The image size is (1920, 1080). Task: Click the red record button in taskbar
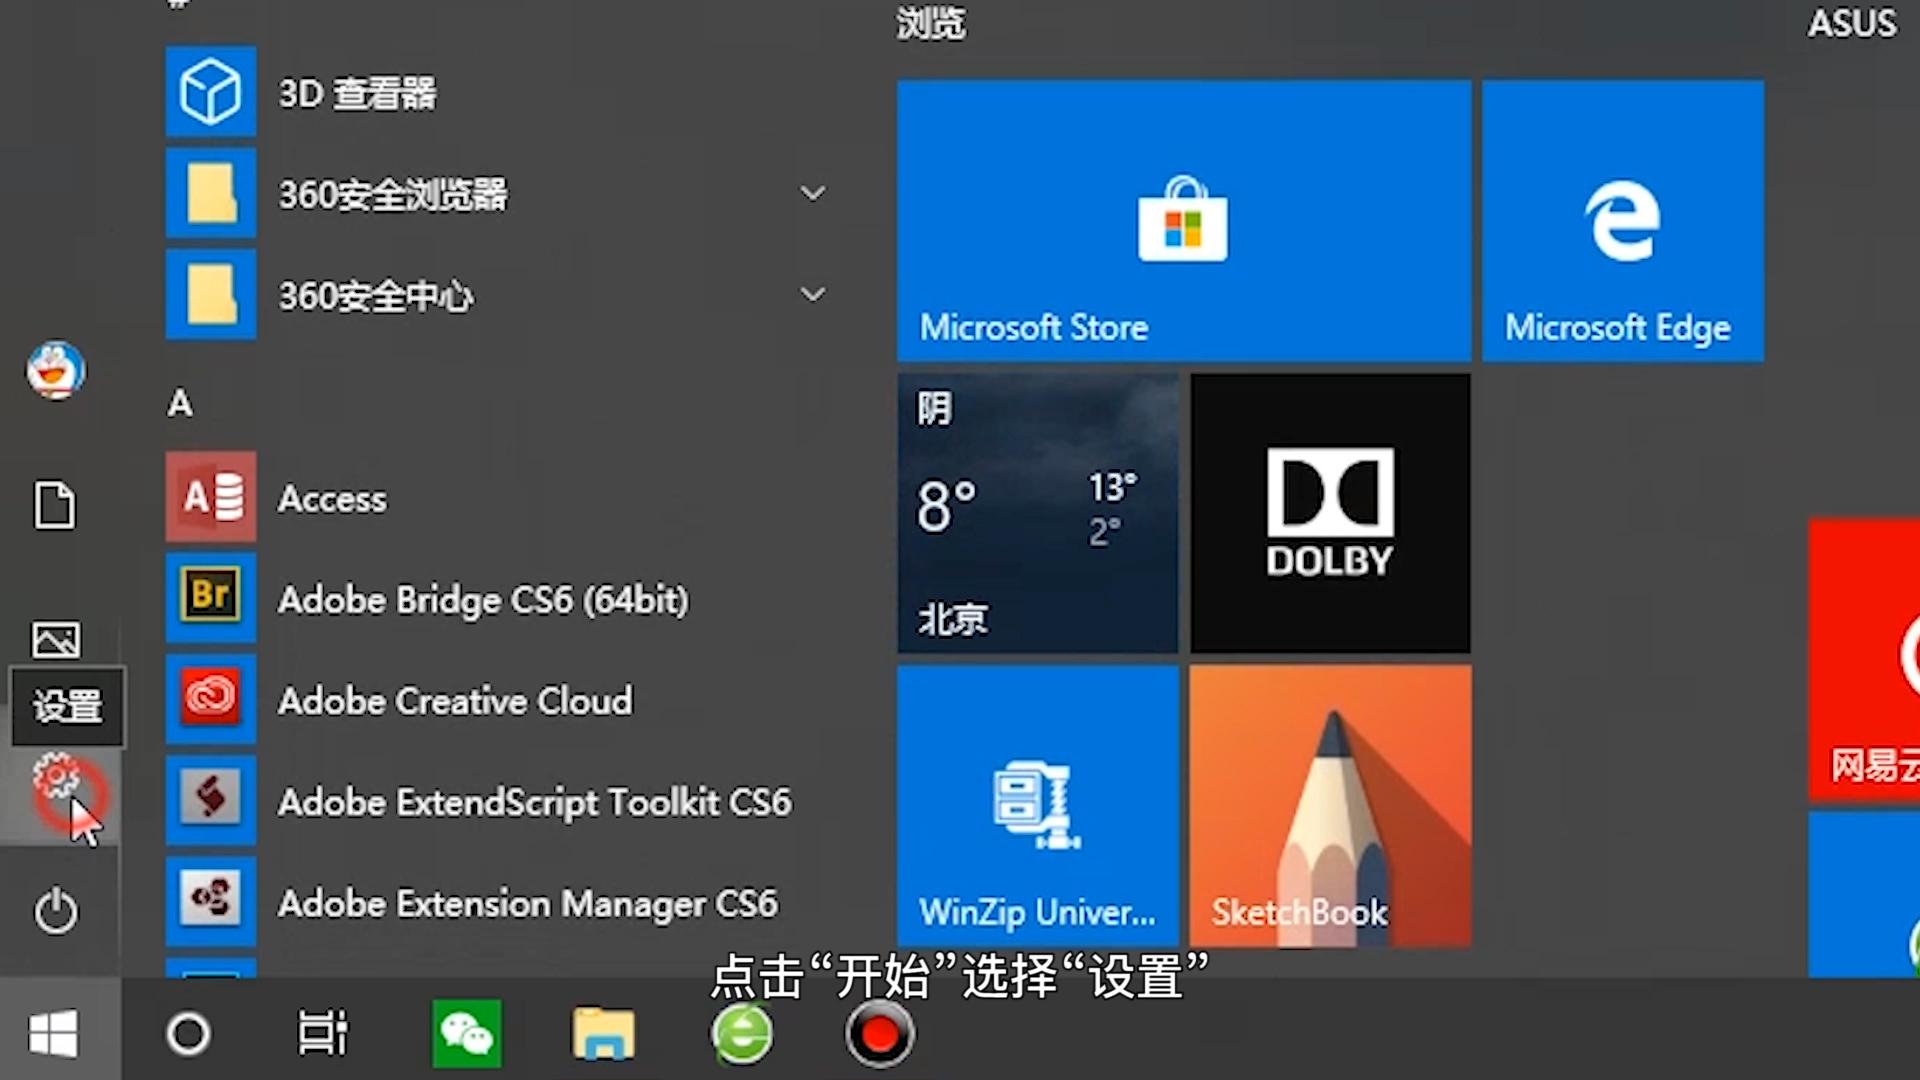879,1033
